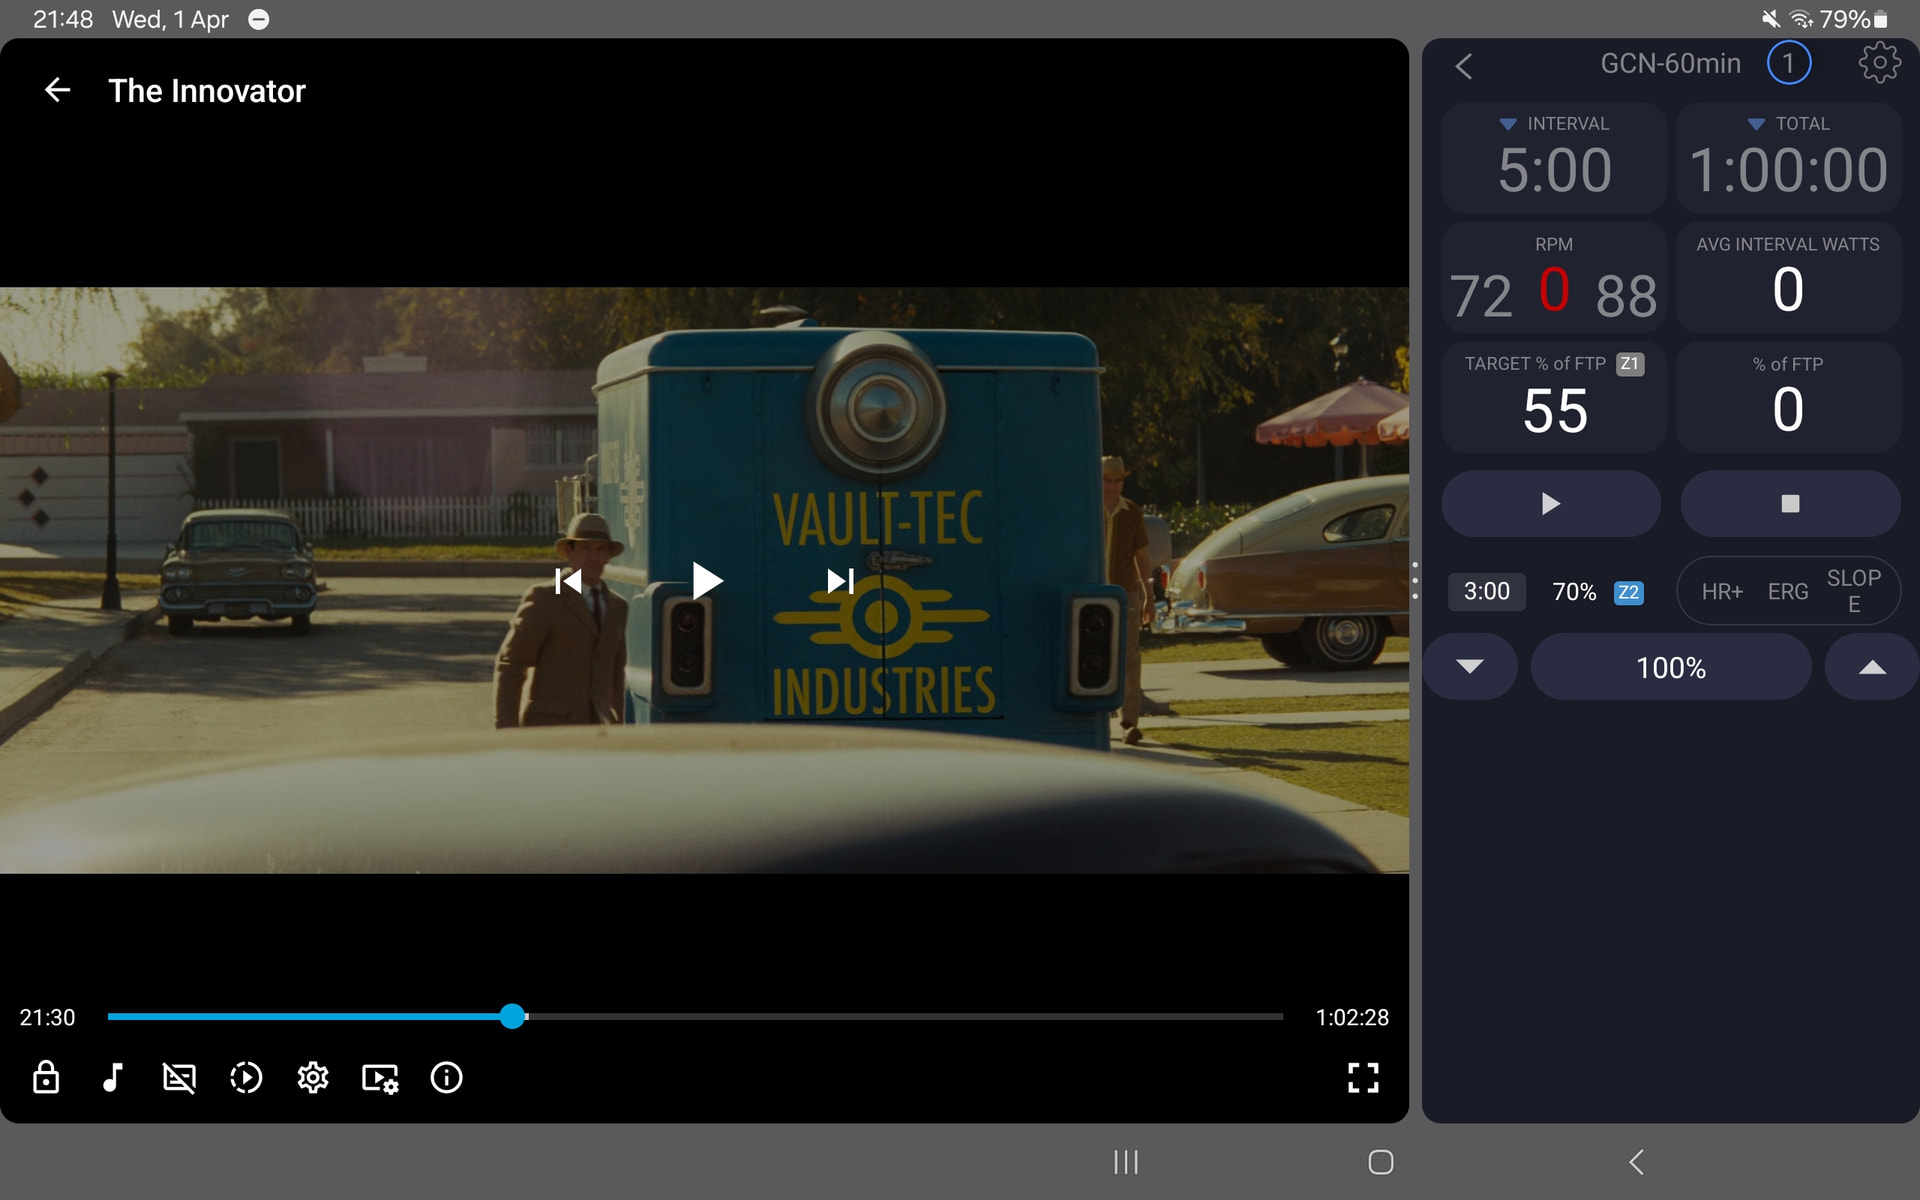Enter fullscreen mode
The image size is (1920, 1200).
tap(1363, 1078)
